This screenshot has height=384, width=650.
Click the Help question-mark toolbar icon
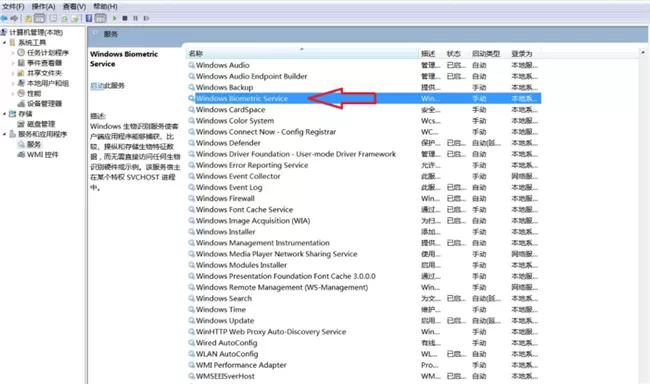click(89, 18)
